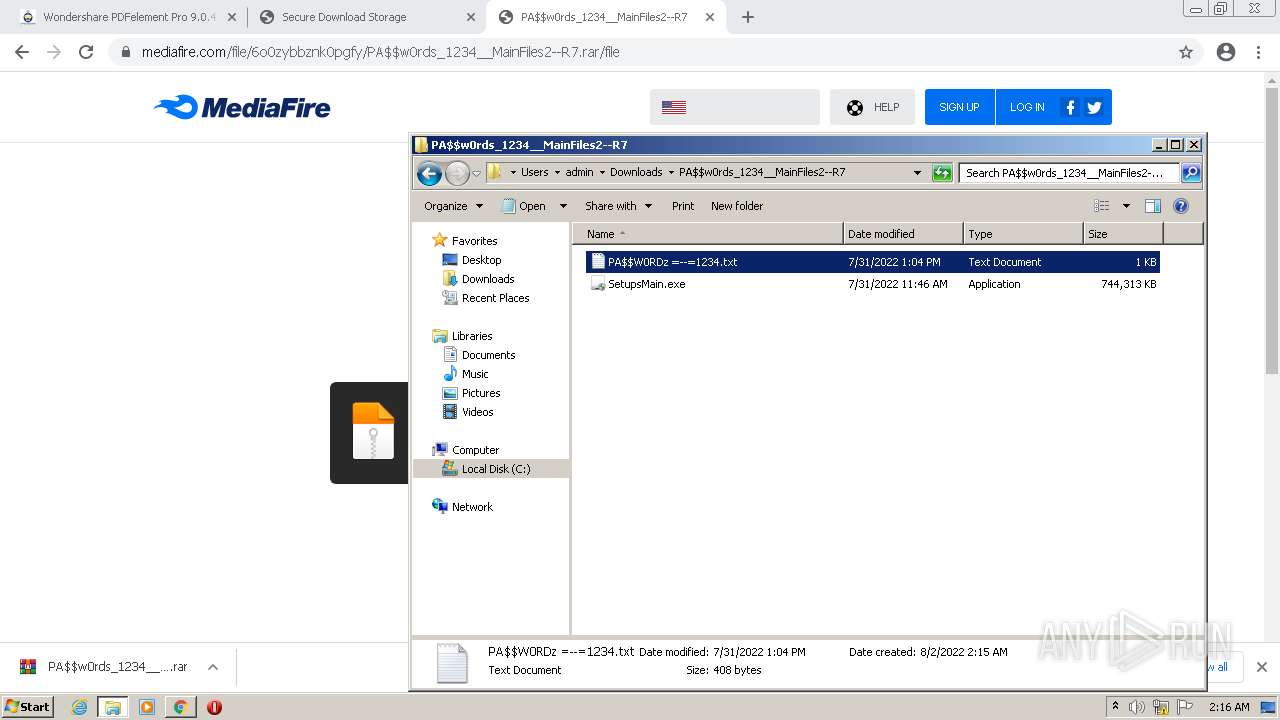Click the Explorer help question-mark icon

click(1181, 206)
